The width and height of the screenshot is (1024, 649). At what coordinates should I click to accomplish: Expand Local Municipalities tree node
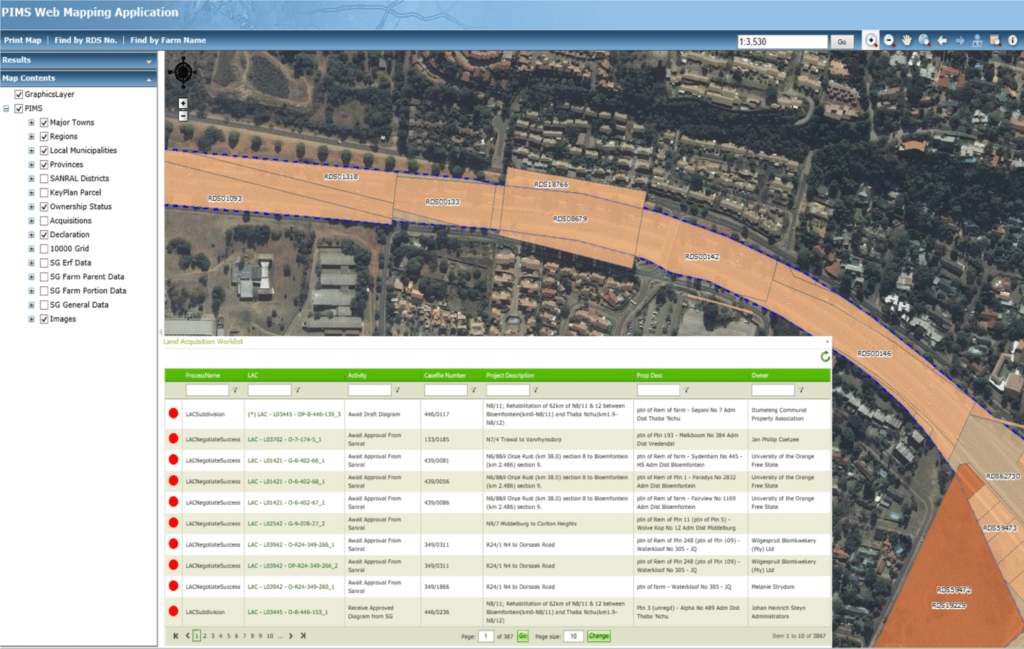pos(31,151)
